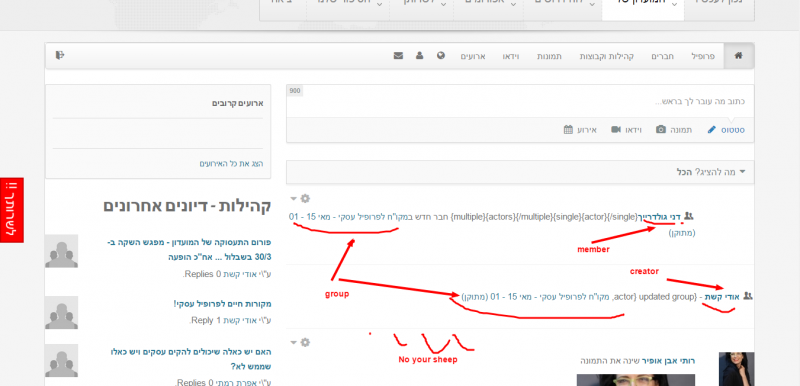Open the קהילות וקבוצות menu item

click(606, 56)
